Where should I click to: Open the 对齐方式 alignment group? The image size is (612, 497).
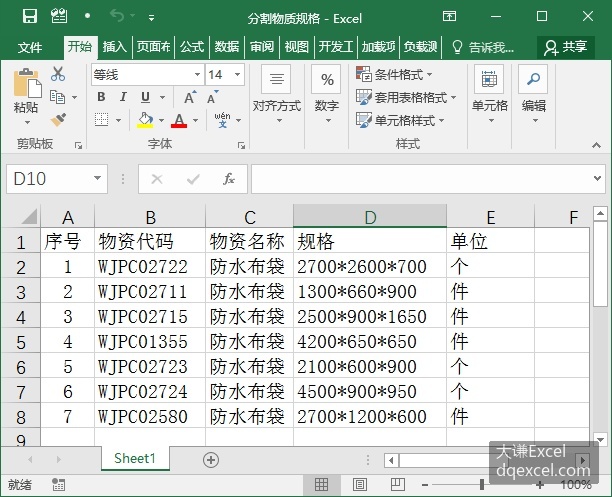coord(276,95)
